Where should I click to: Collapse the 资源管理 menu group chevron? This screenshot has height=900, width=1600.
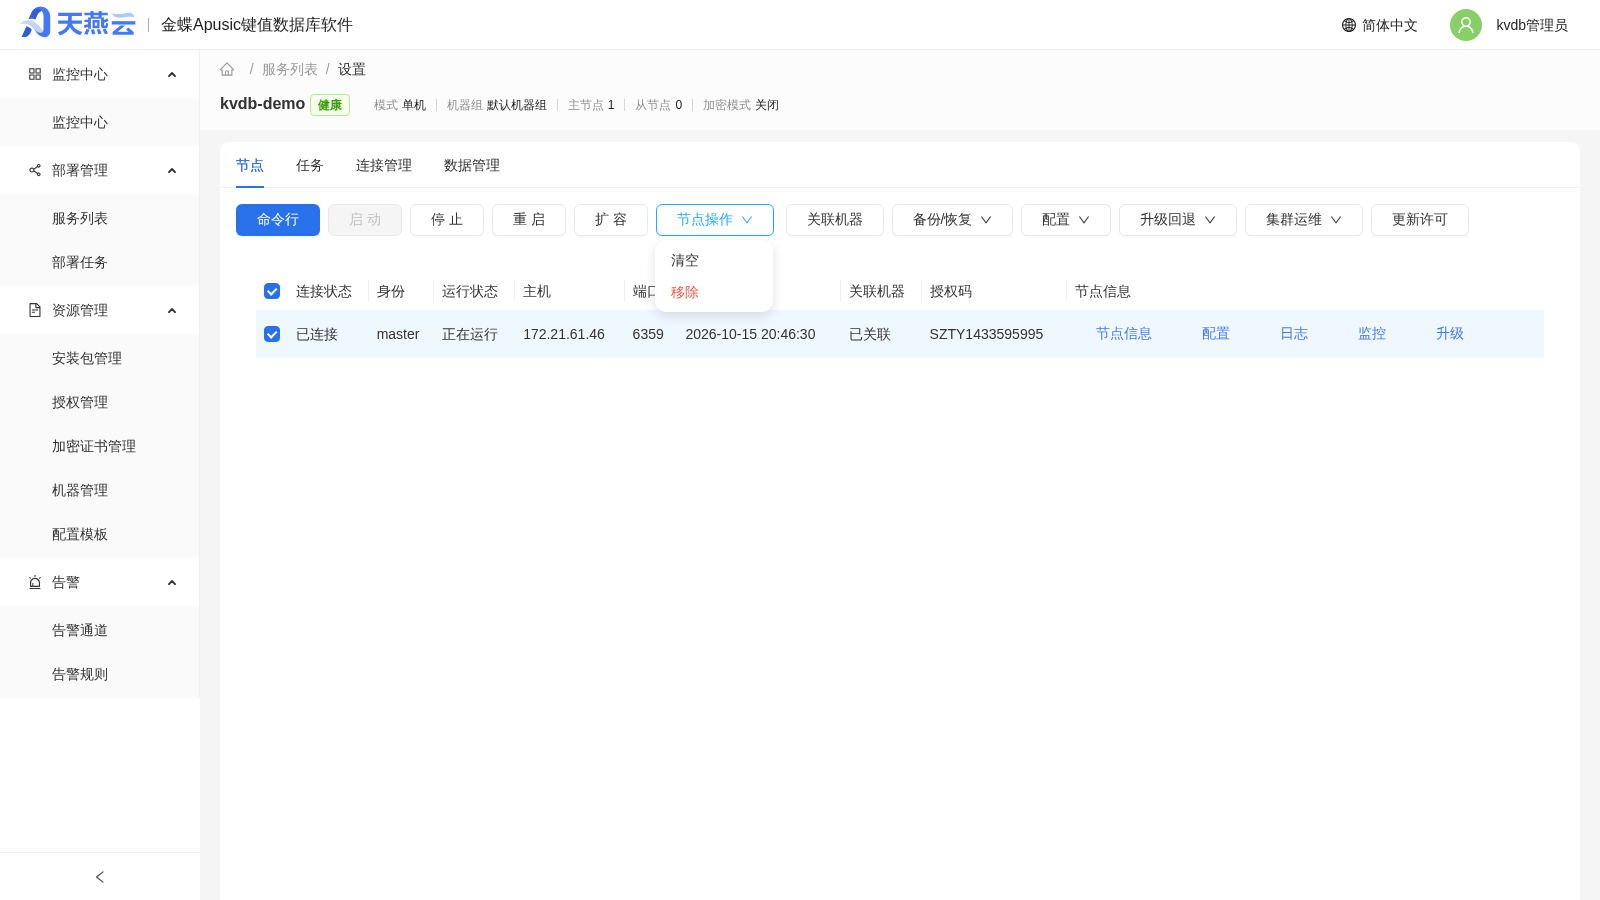172,311
